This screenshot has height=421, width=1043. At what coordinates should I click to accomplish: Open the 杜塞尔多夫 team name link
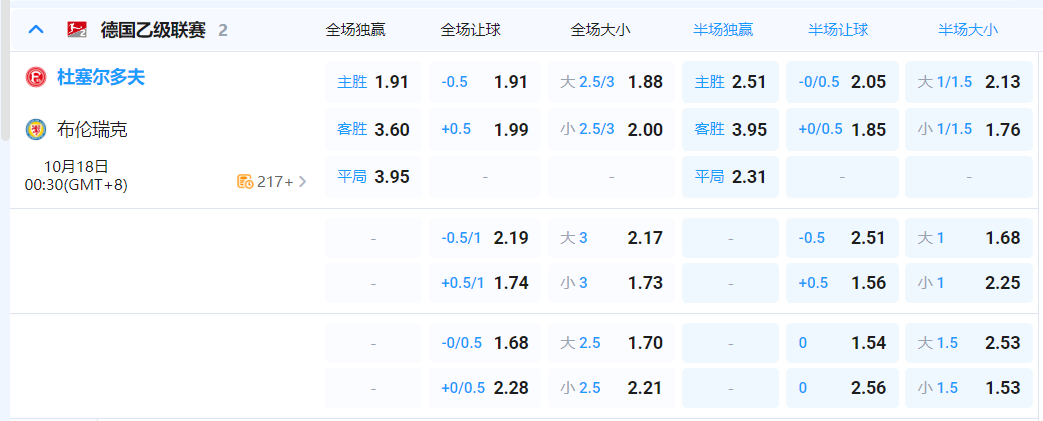click(x=101, y=77)
